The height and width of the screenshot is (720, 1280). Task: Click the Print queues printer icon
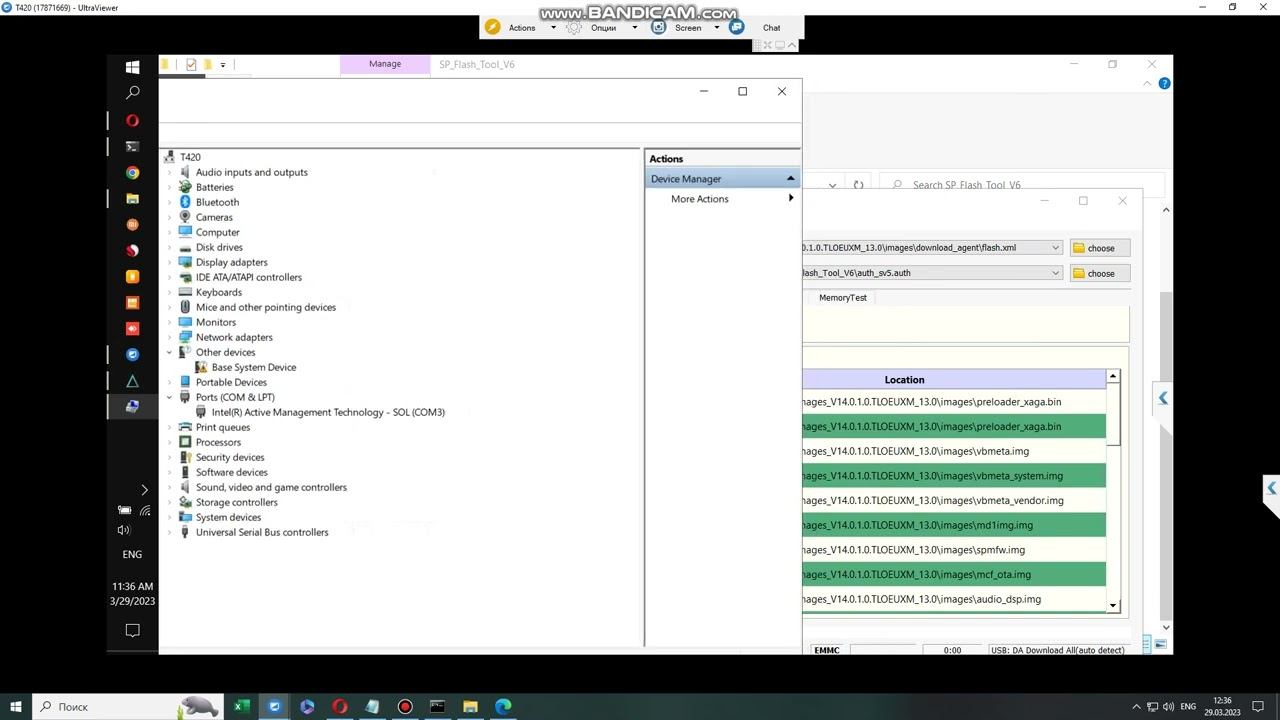click(x=185, y=427)
